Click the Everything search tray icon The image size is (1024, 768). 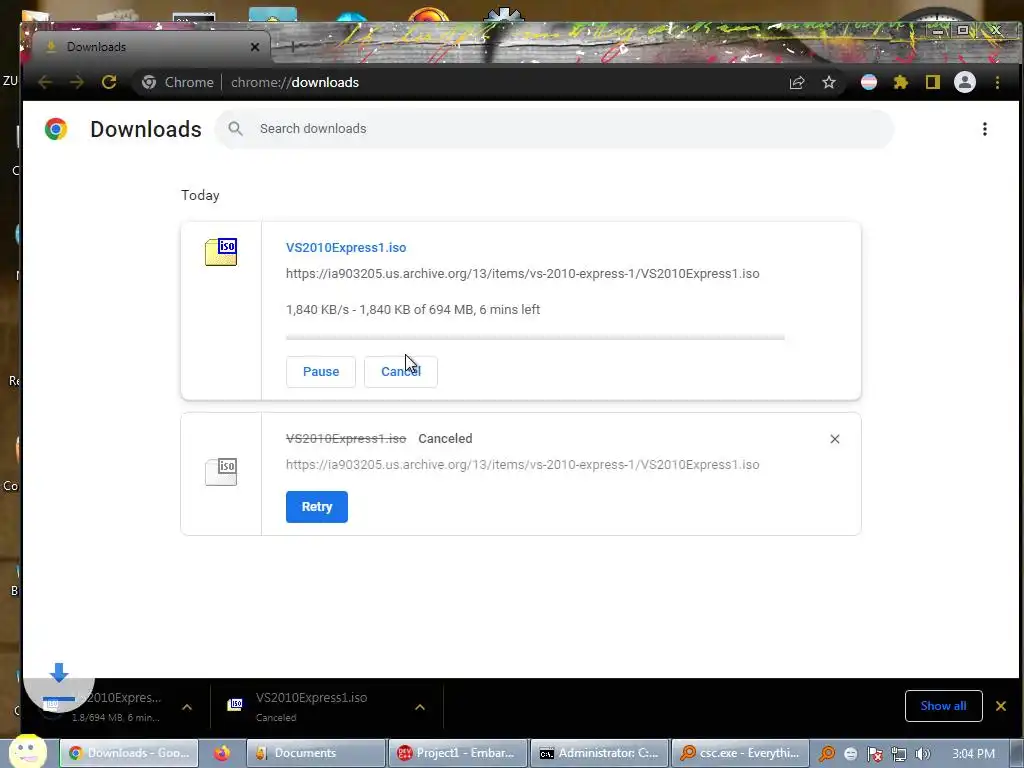pos(827,754)
